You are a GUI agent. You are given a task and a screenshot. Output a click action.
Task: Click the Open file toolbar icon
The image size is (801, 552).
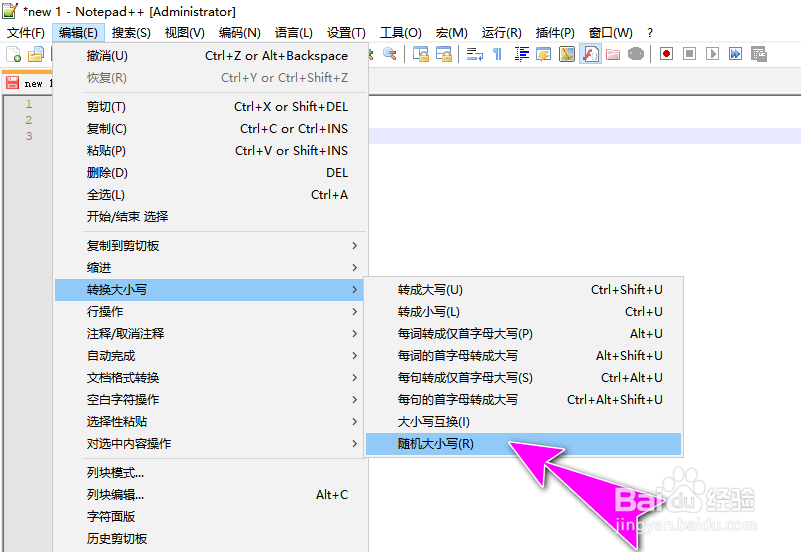coord(36,54)
